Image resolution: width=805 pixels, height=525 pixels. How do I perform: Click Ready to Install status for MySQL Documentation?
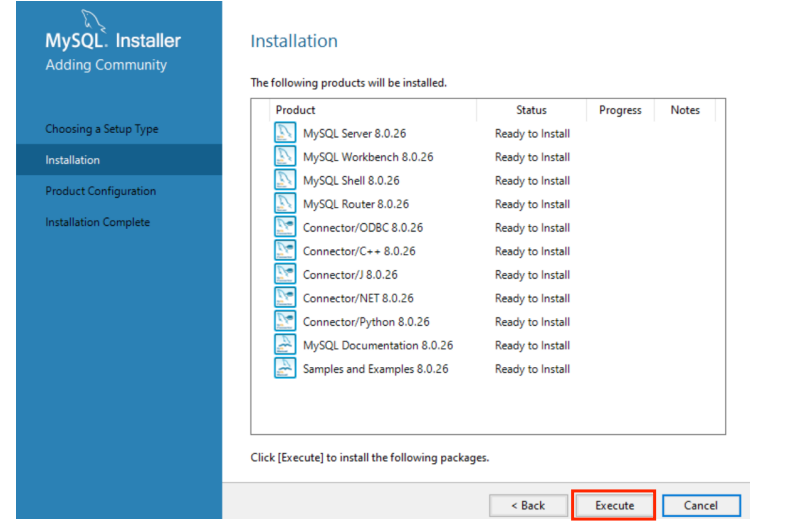pyautogui.click(x=532, y=346)
